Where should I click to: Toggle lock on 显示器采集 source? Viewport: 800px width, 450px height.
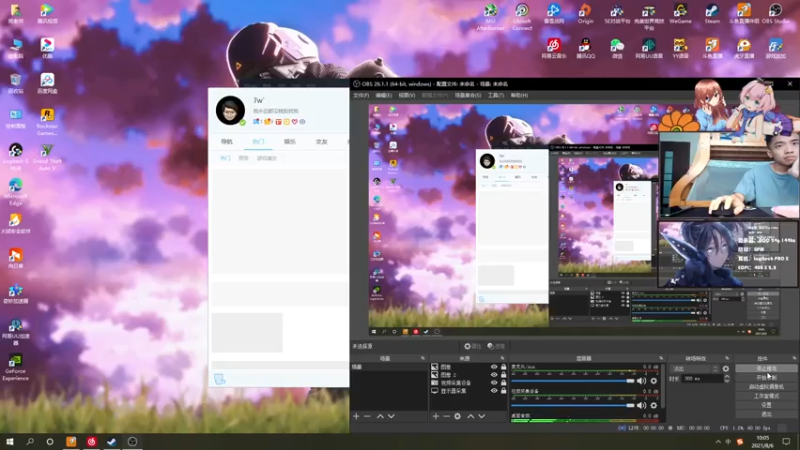(x=504, y=391)
